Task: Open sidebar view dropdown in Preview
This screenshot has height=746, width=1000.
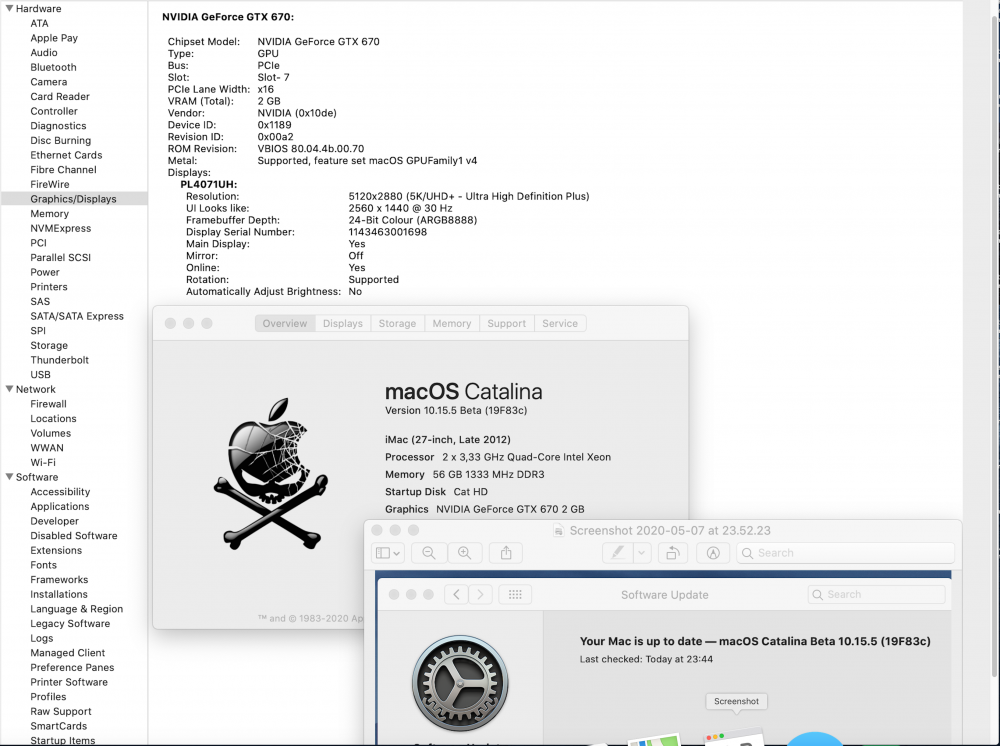Action: [388, 553]
